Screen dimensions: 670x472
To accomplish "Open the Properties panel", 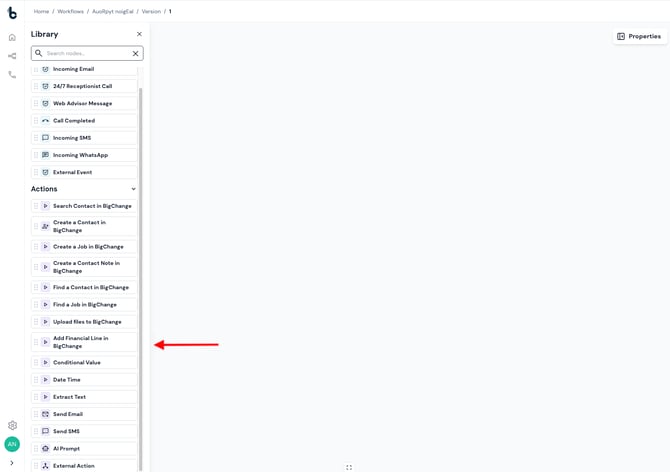I will [639, 36].
